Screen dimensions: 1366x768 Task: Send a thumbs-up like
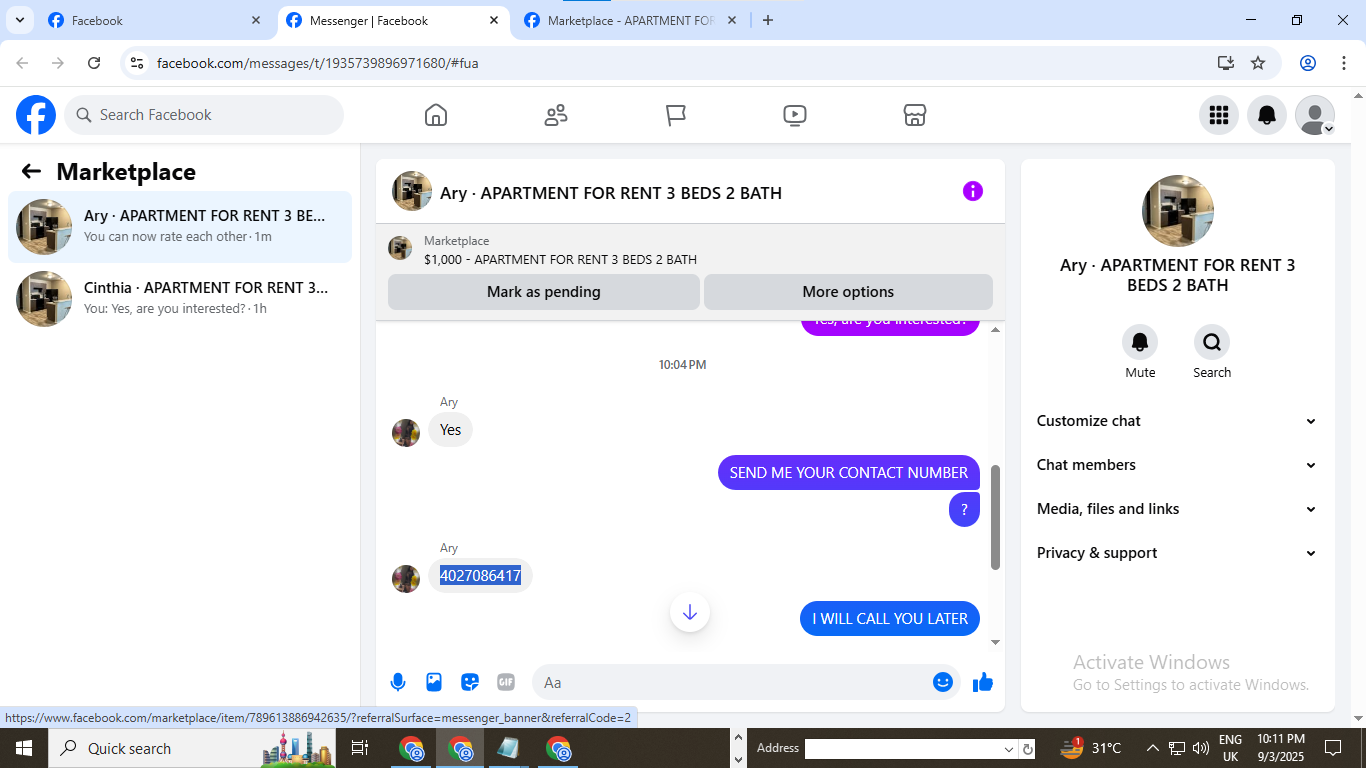click(983, 682)
